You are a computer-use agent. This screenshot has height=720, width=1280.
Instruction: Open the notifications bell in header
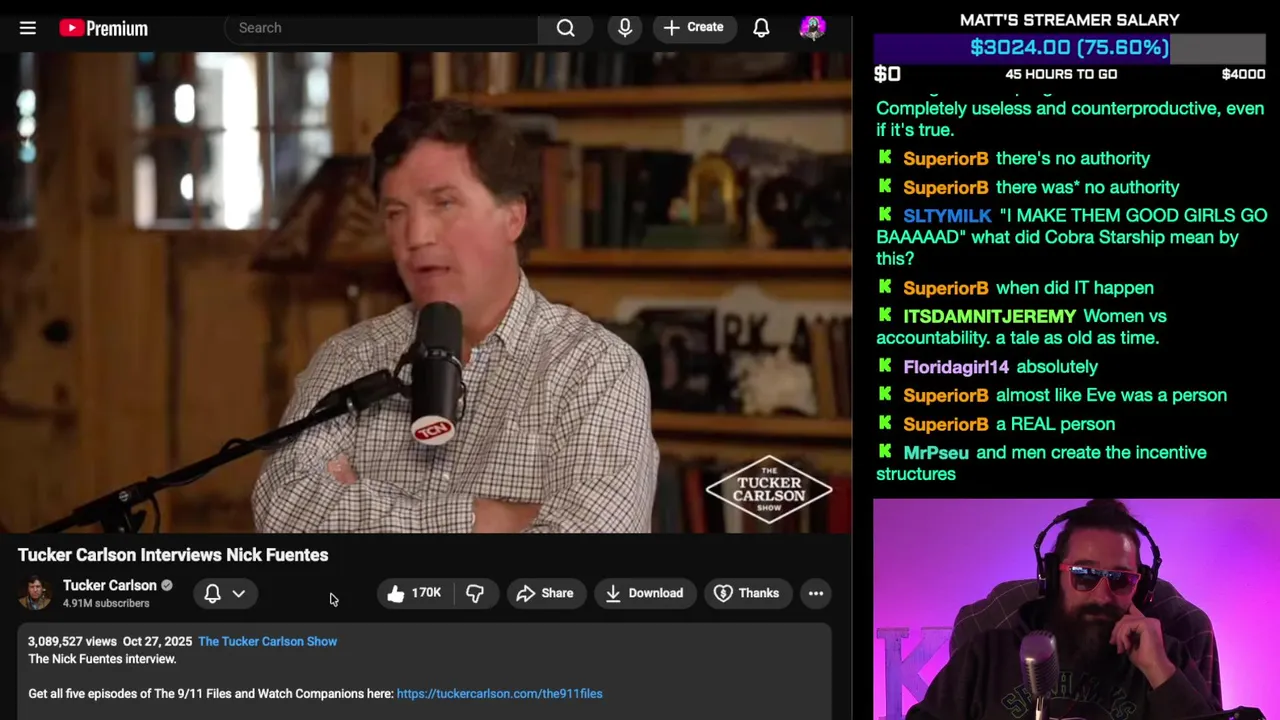click(x=761, y=28)
